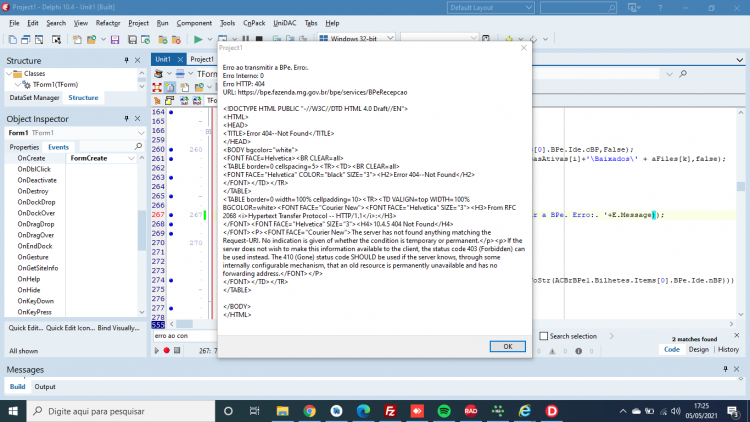The image size is (750, 422).
Task: Click the Object Inspector search magnifier icon
Action: click(x=138, y=146)
